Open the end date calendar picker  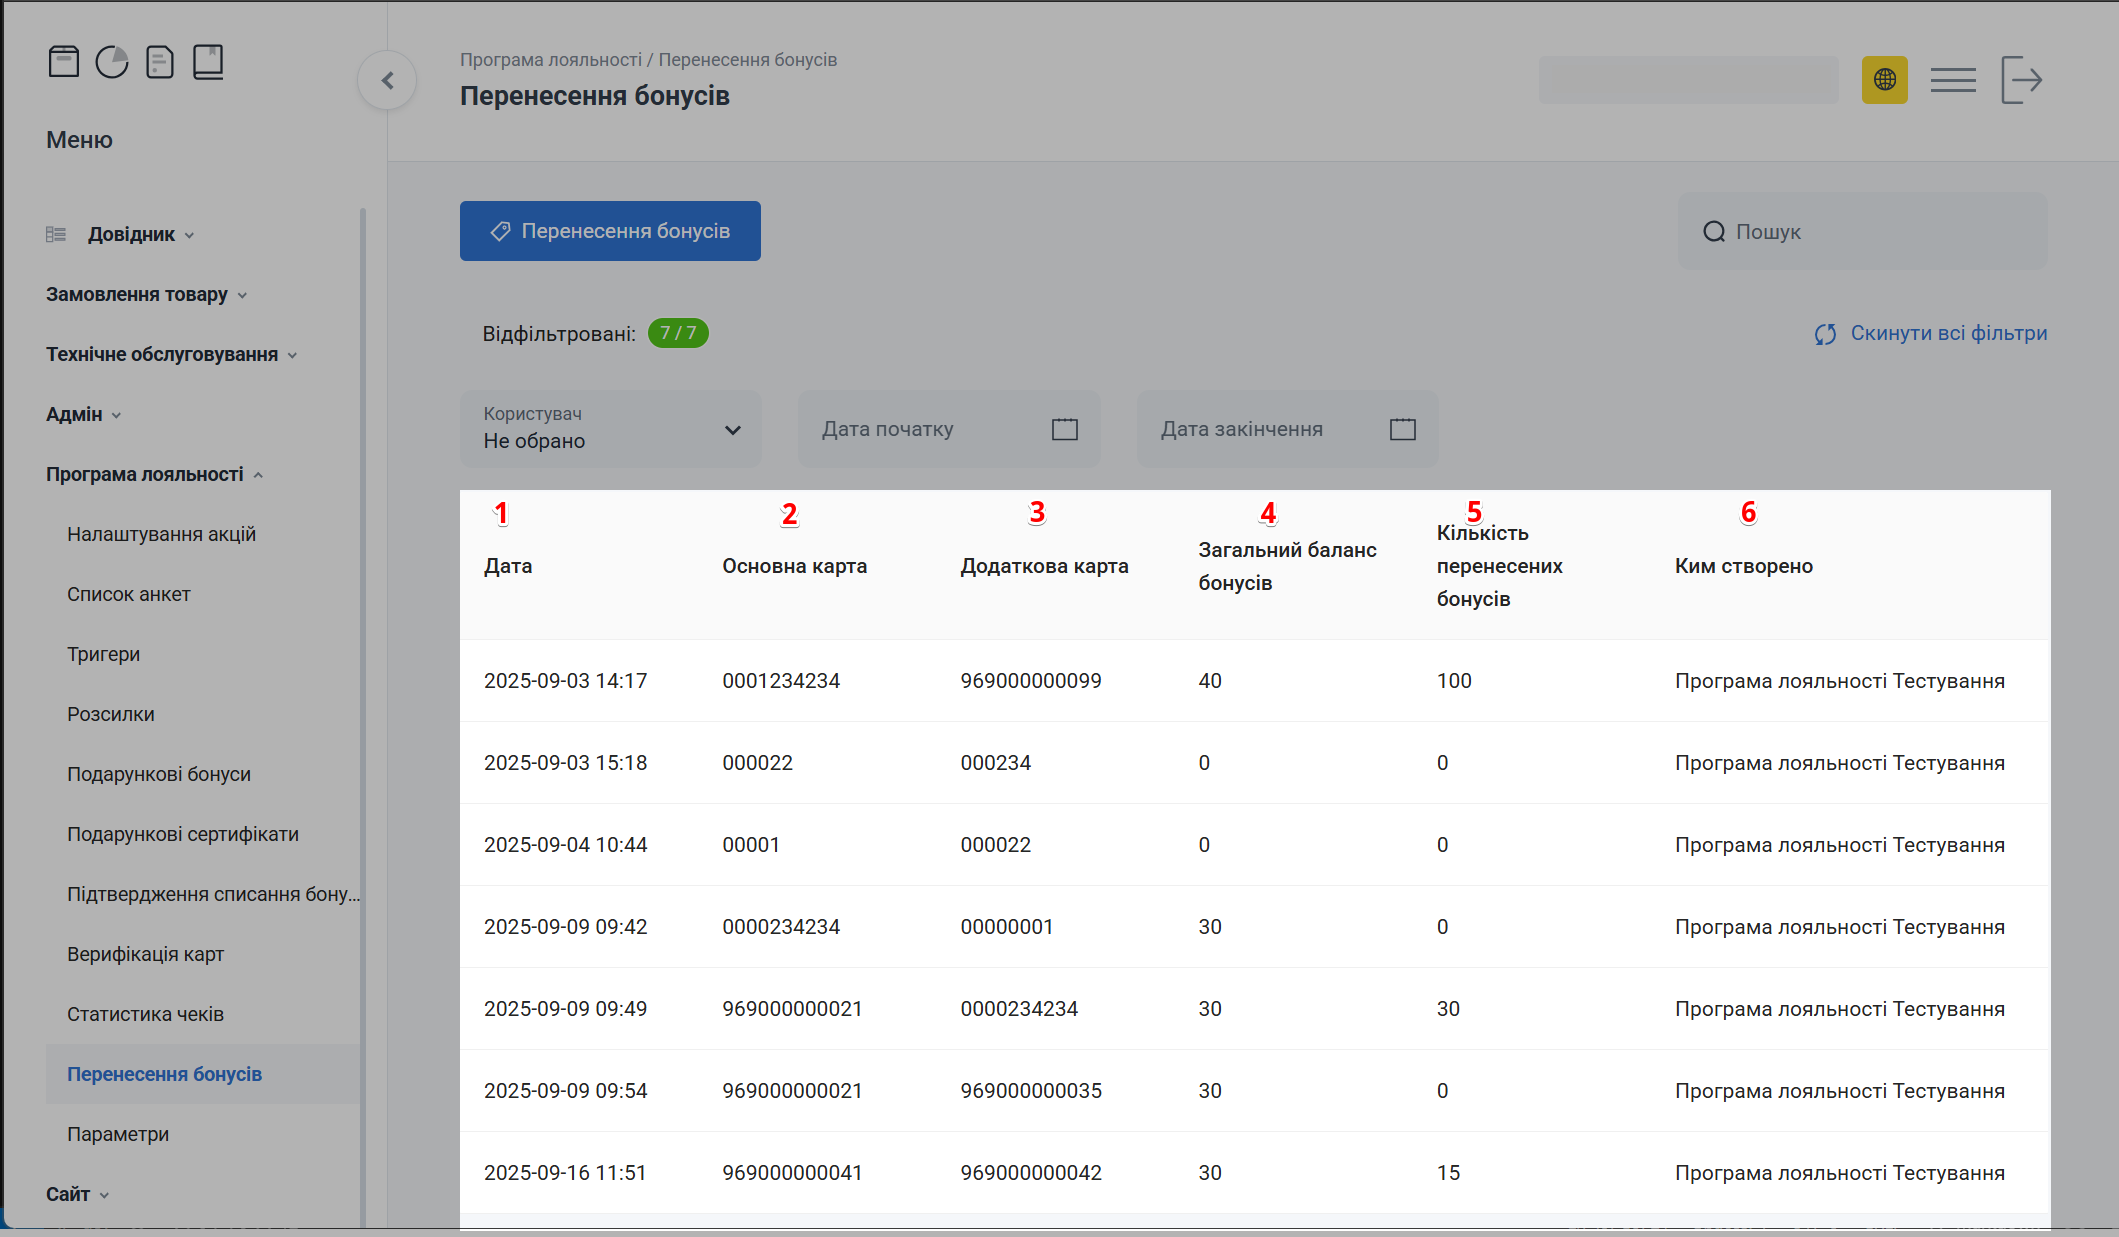pyautogui.click(x=1402, y=429)
